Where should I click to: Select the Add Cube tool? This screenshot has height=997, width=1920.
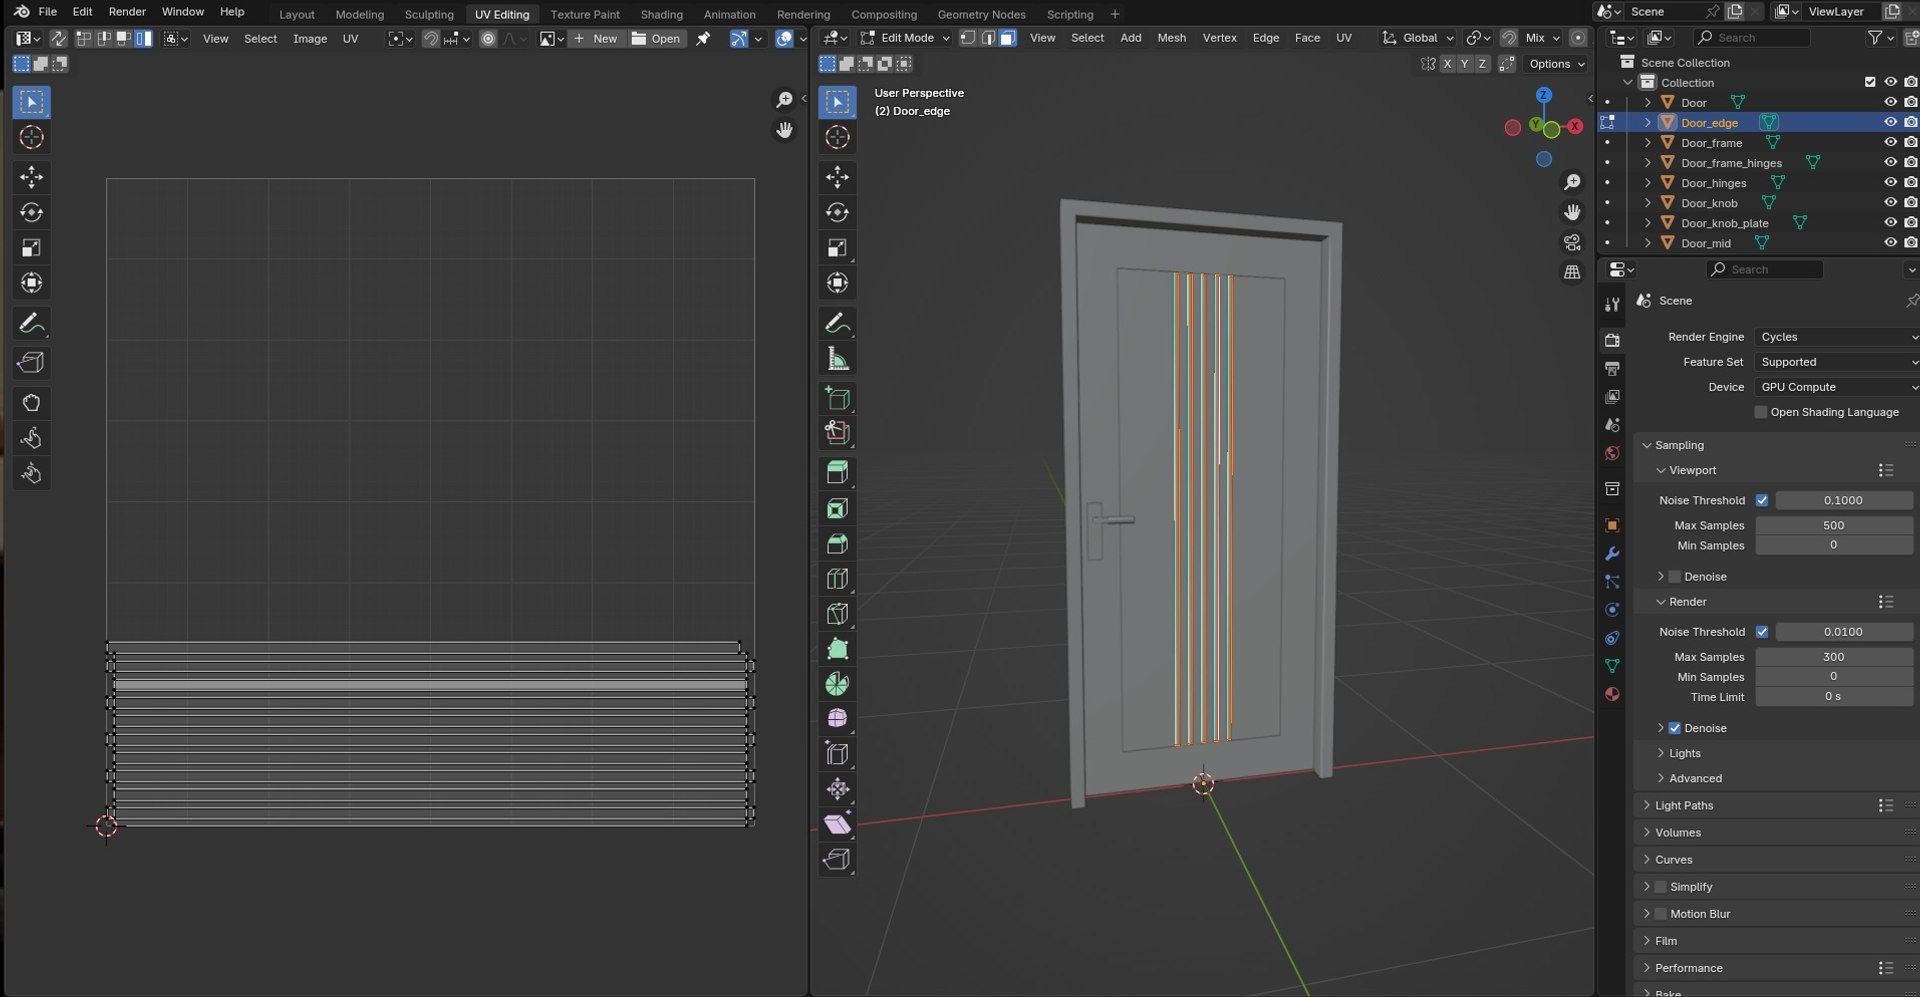point(837,398)
